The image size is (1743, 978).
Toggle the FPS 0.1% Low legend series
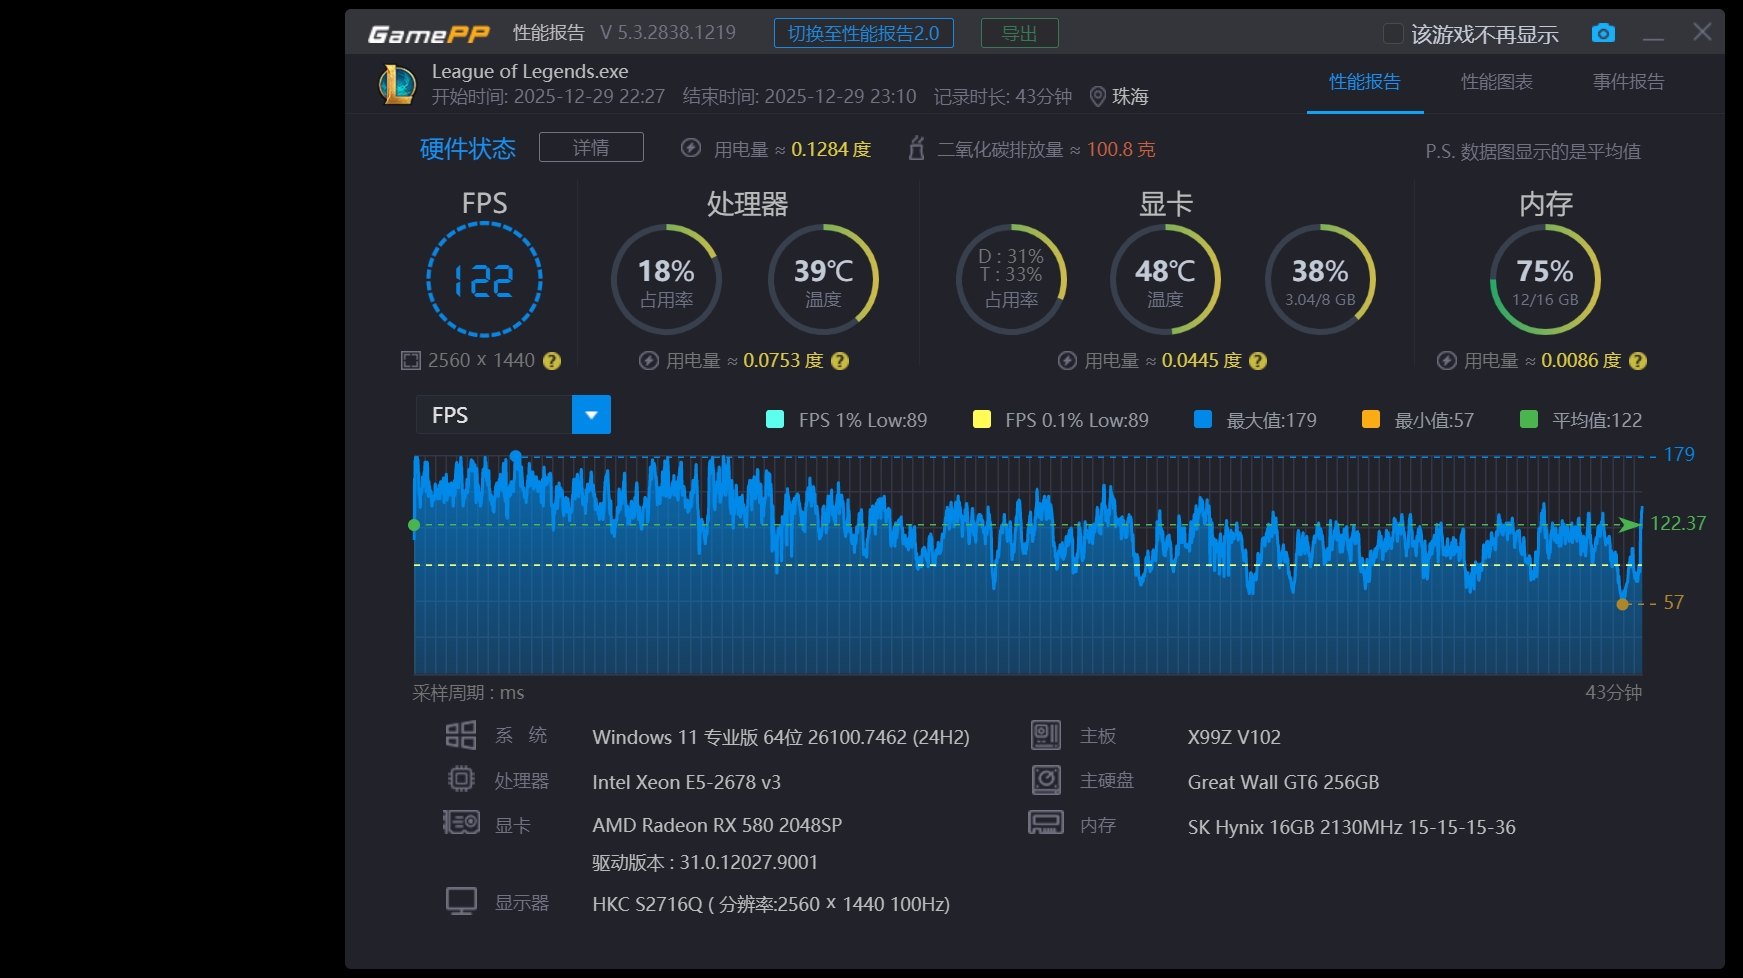(982, 420)
